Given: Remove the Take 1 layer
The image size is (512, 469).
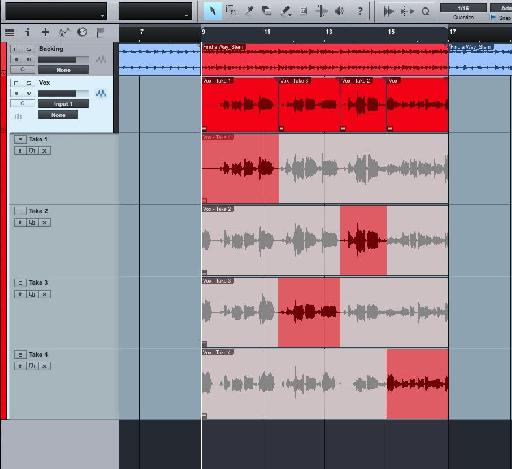Looking at the screenshot, I should point(44,151).
